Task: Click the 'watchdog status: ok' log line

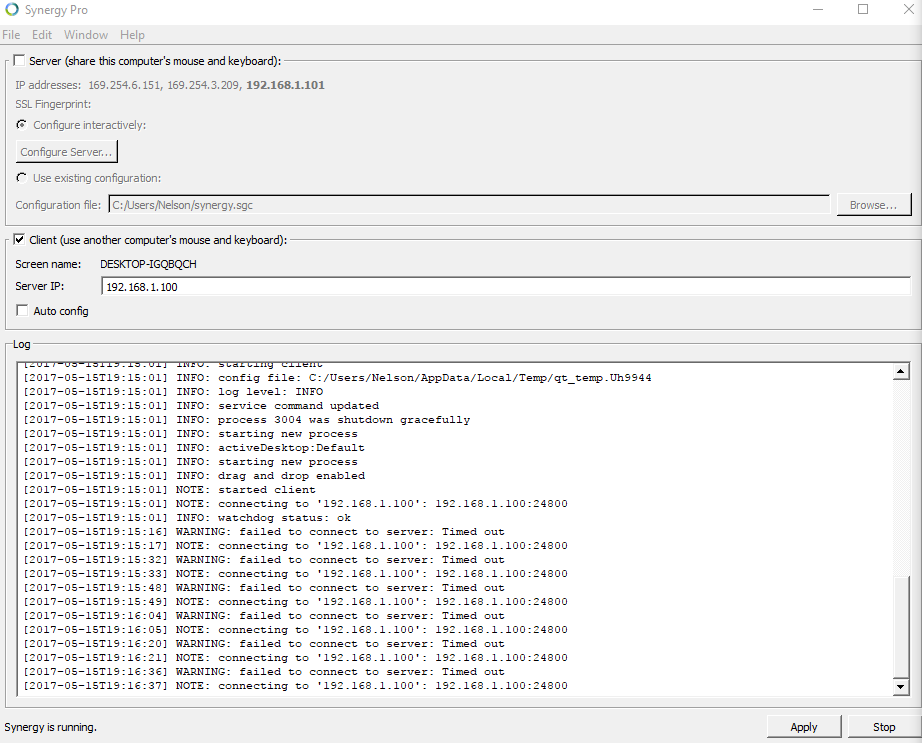Action: (x=187, y=518)
